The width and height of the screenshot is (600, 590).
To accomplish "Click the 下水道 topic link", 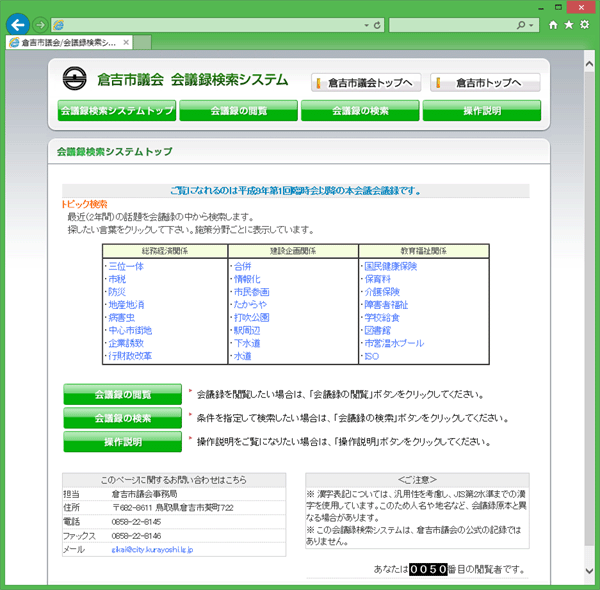I will point(247,343).
